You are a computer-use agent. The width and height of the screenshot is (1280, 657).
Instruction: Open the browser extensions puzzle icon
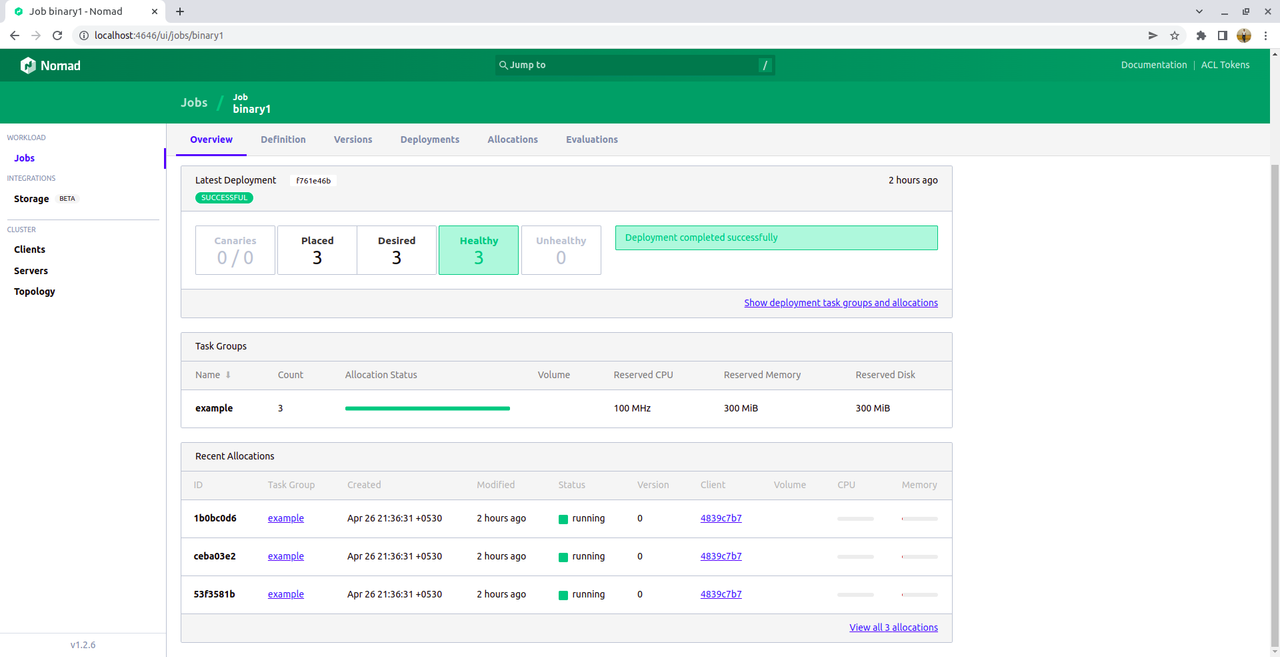[x=1201, y=35]
